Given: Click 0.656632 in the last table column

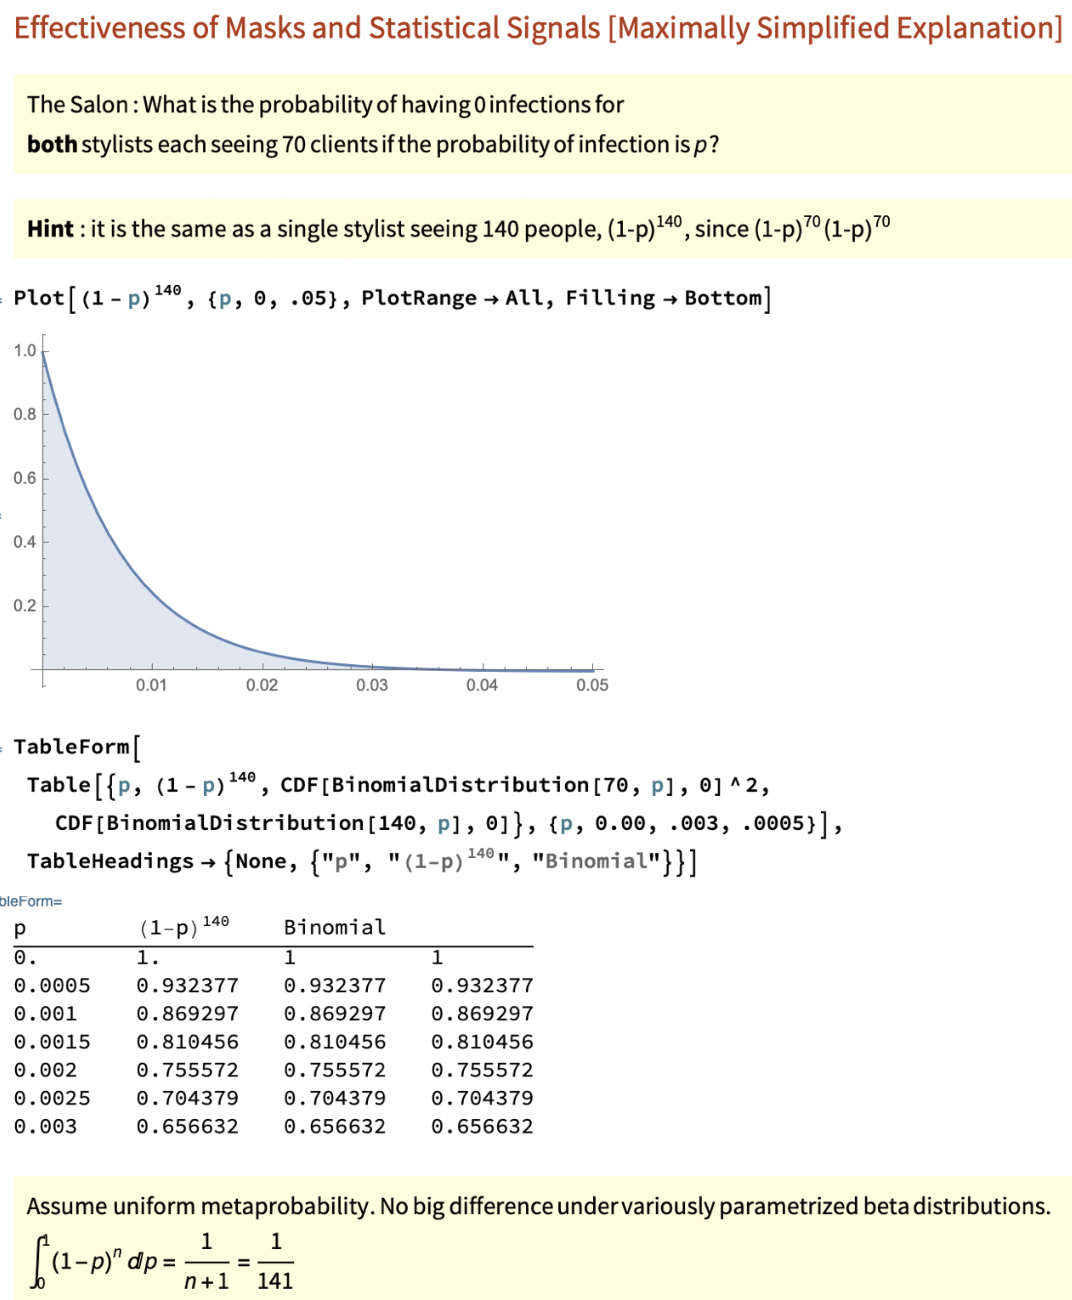Looking at the screenshot, I should (482, 1126).
